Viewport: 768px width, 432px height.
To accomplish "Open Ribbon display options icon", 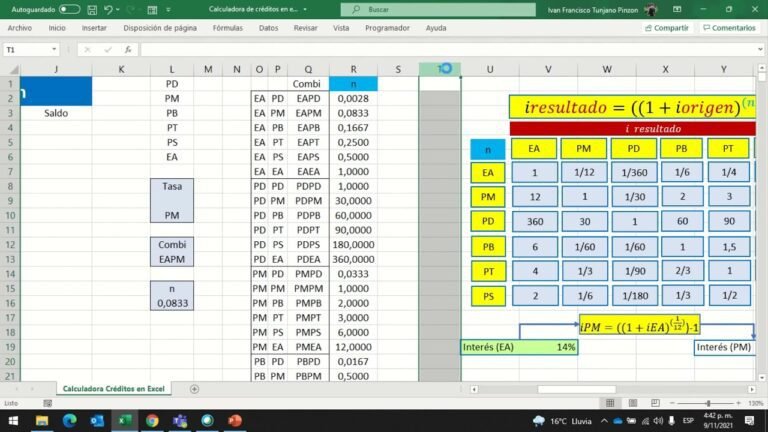I will tap(677, 9).
